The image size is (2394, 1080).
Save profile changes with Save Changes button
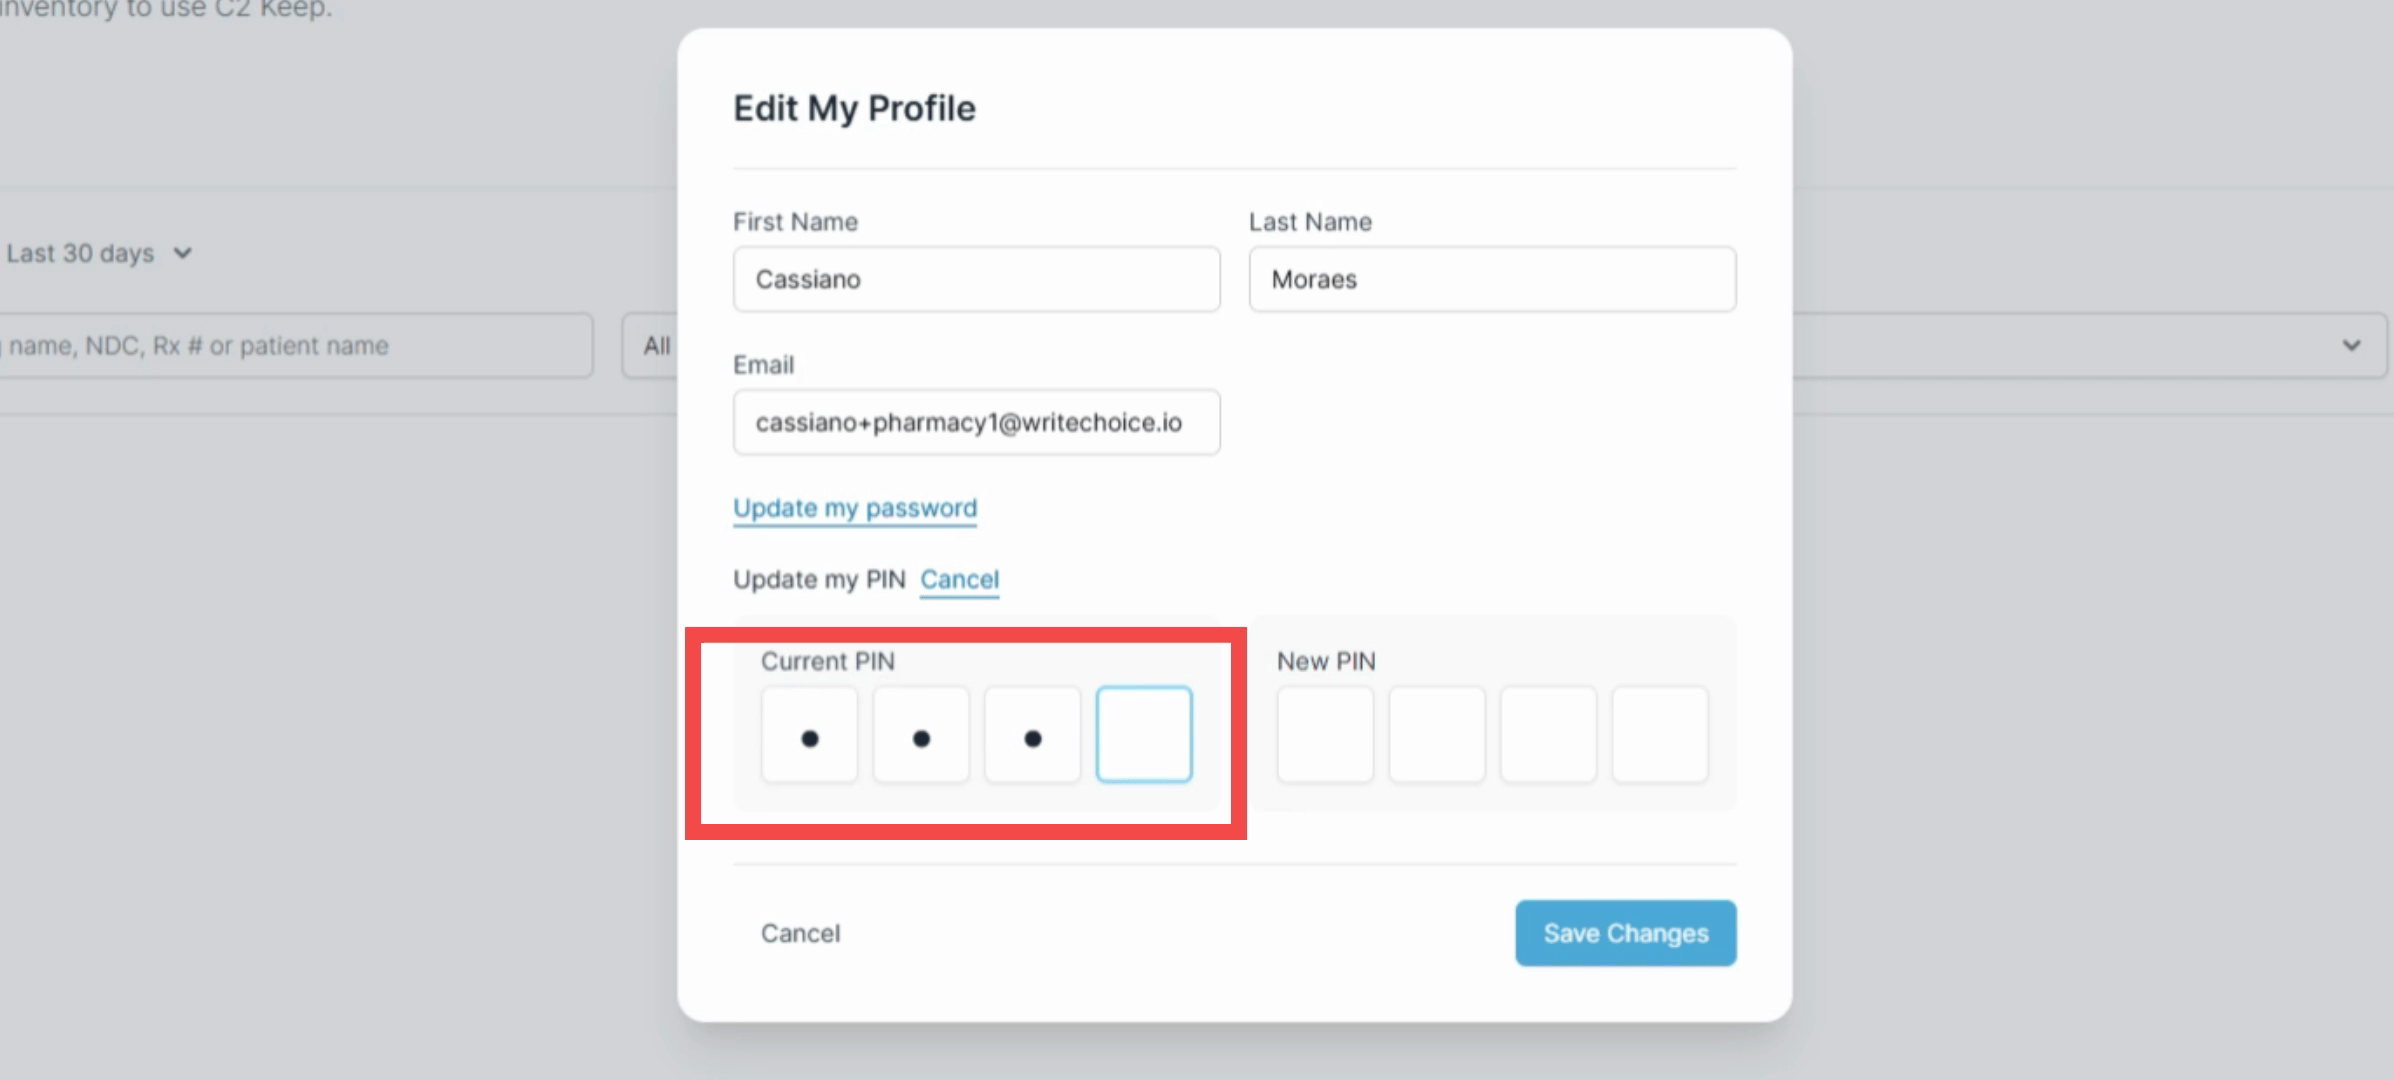tap(1624, 933)
